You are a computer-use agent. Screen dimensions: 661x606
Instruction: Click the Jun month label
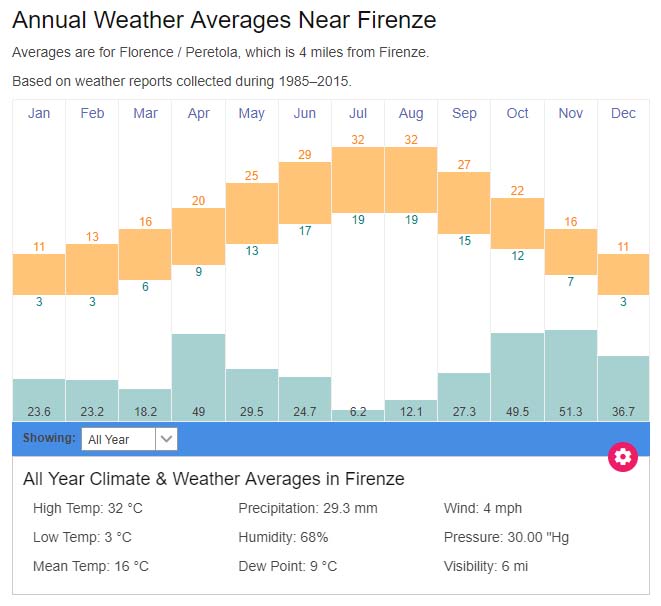tap(305, 113)
